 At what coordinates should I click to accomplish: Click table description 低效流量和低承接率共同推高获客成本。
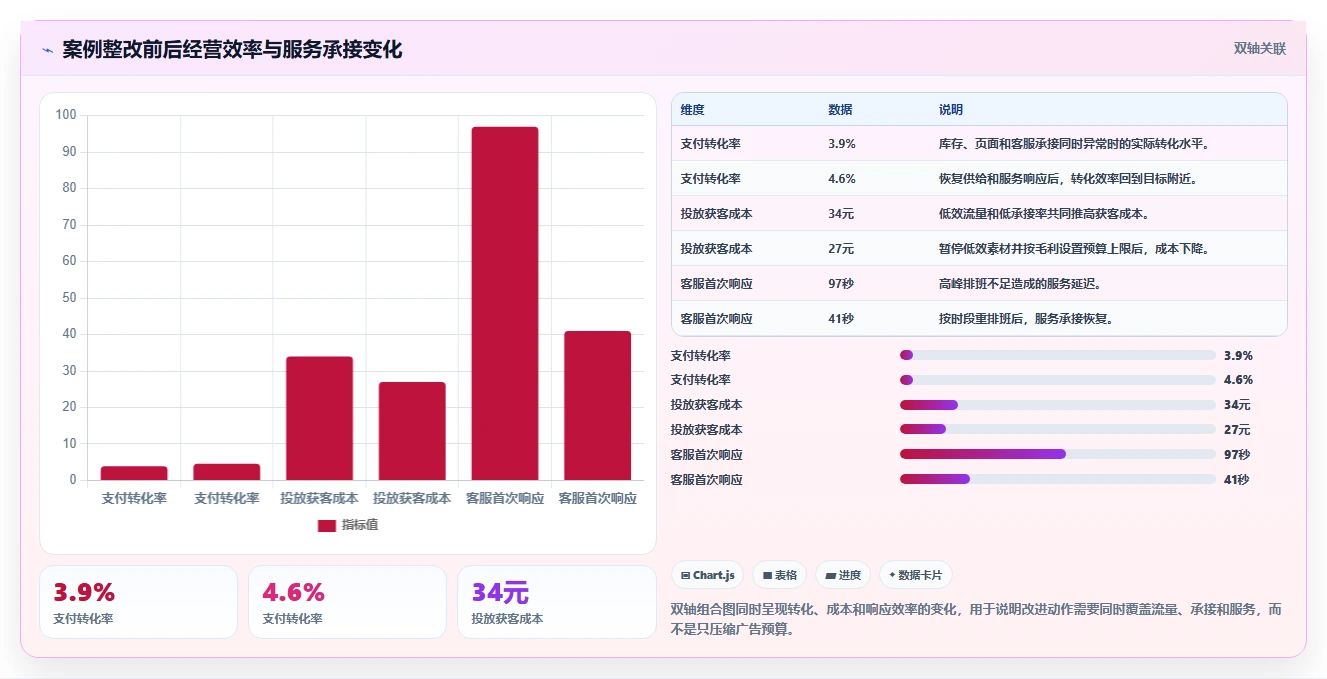tap(1044, 214)
